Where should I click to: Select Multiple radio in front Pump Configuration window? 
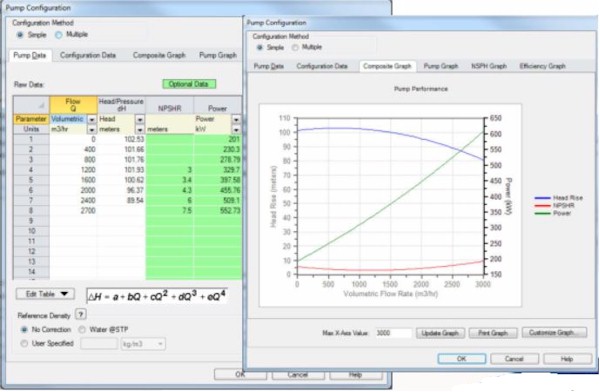295,47
